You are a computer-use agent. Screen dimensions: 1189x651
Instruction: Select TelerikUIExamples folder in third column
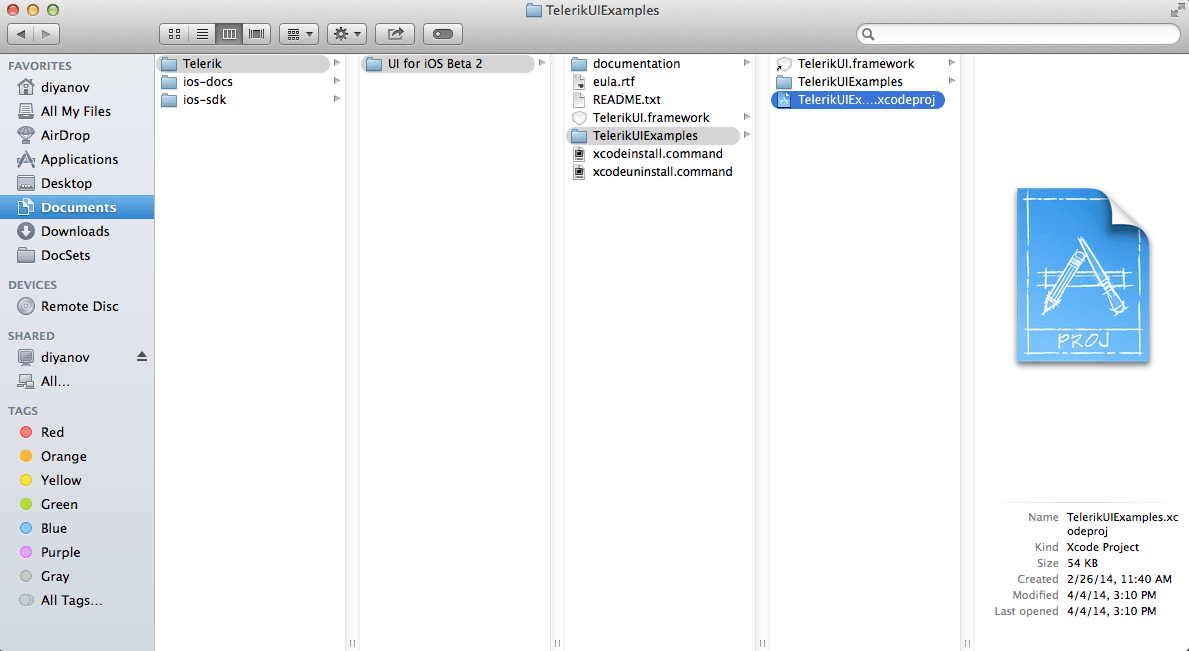[x=652, y=136]
